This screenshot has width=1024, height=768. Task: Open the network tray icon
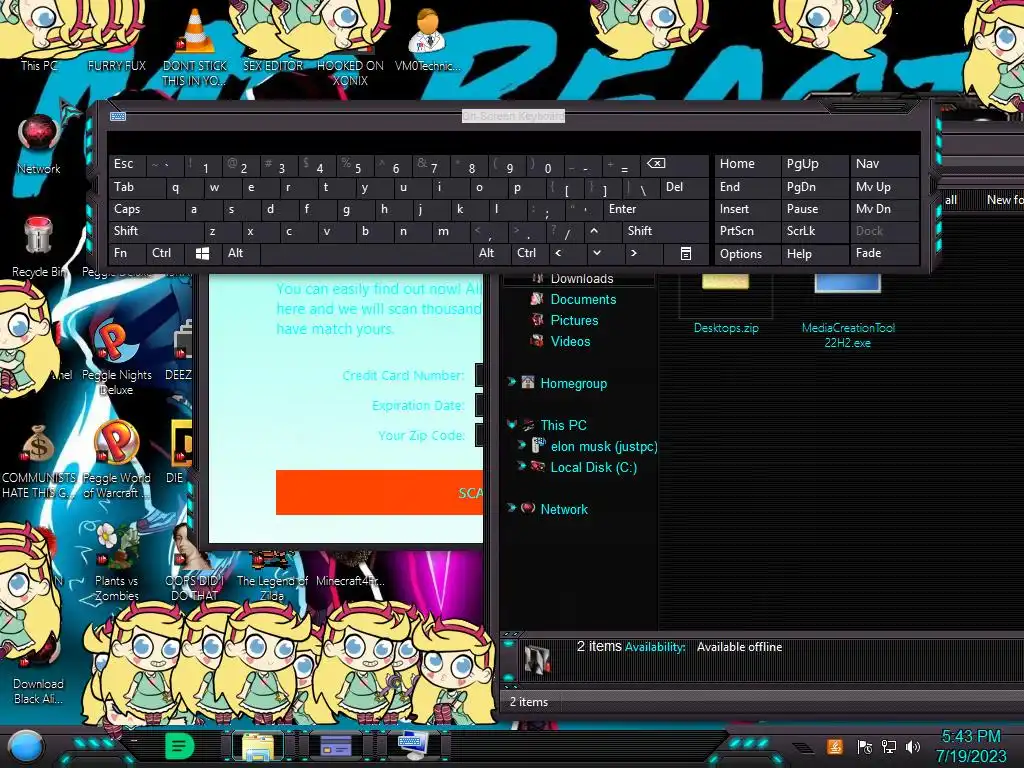coord(889,746)
